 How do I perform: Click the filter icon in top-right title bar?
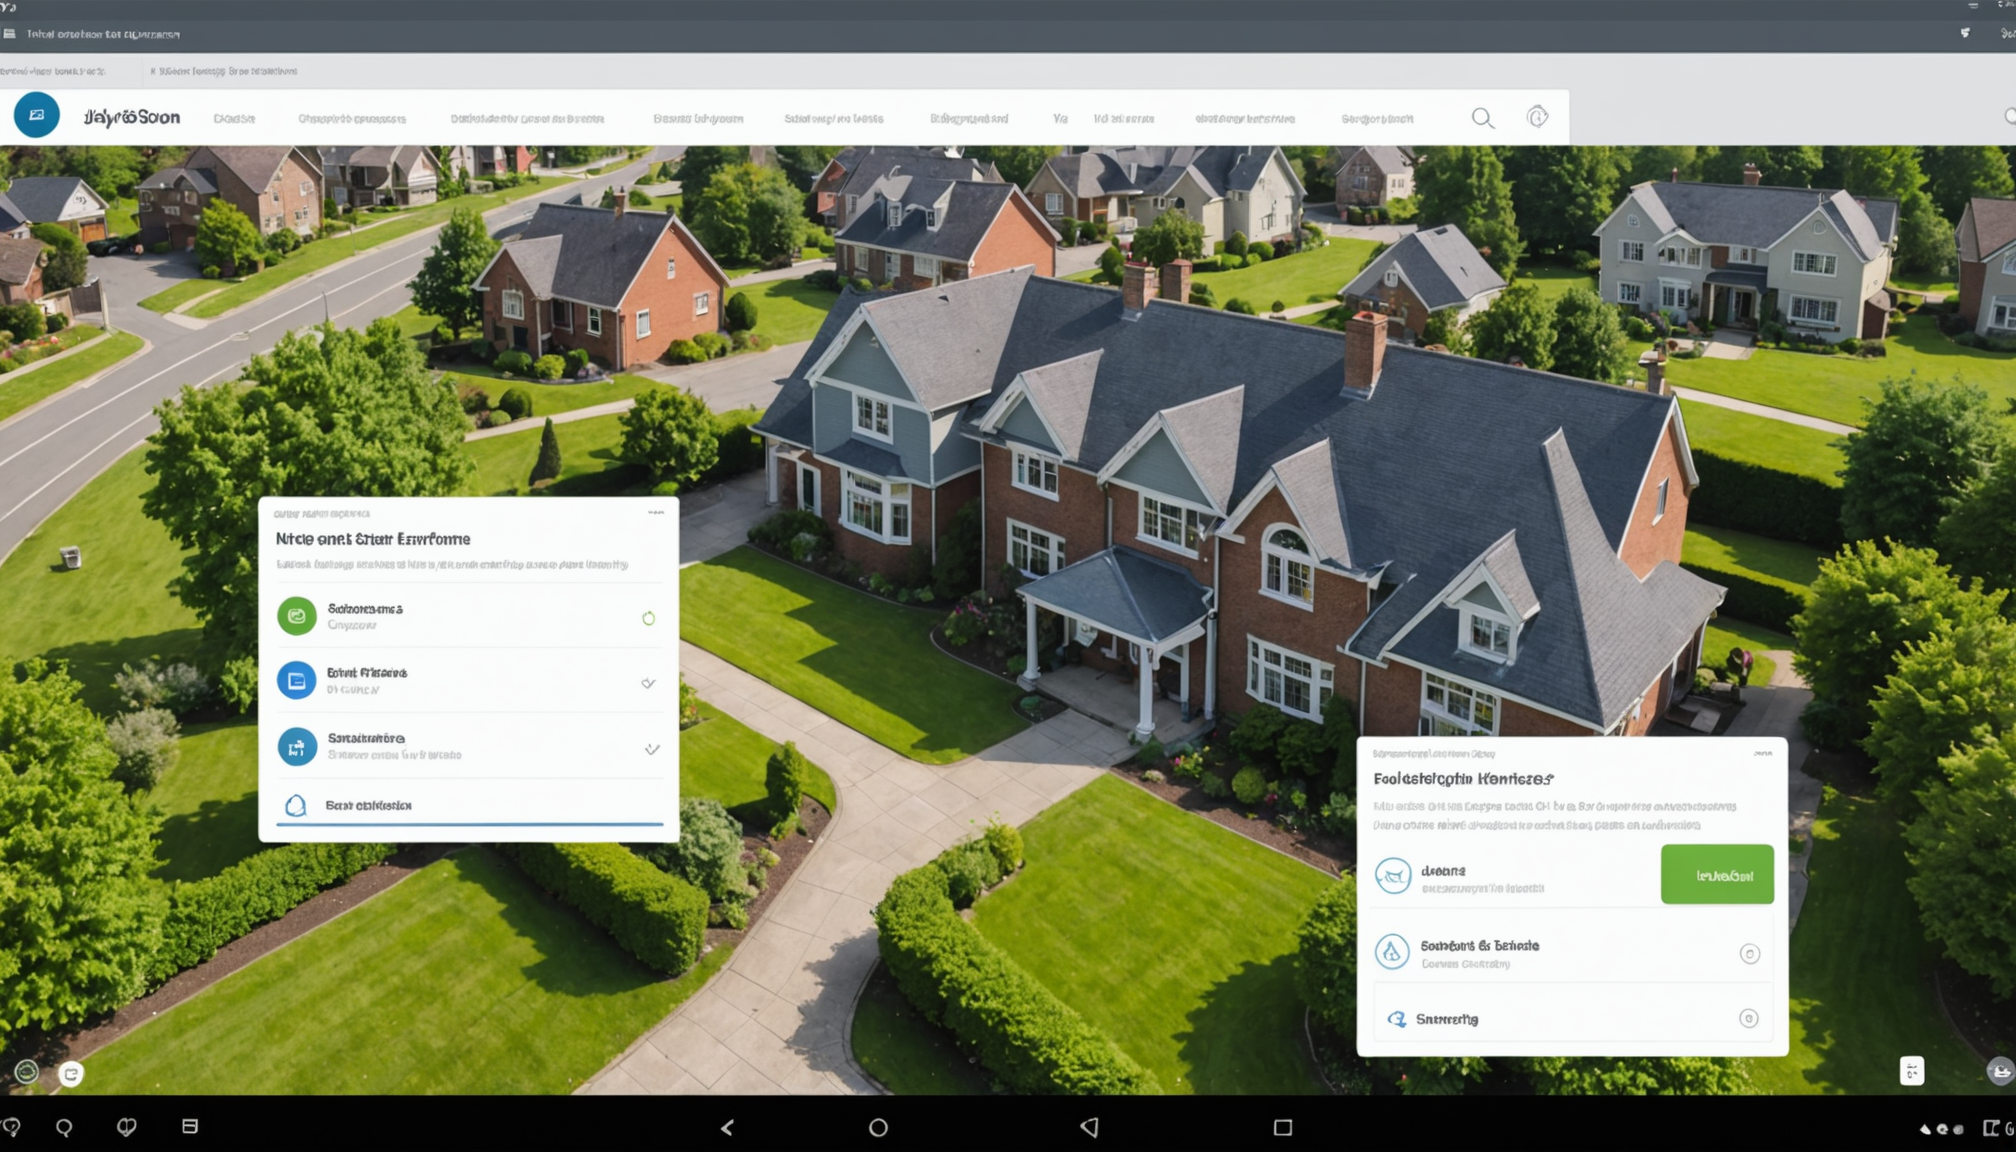1965,33
